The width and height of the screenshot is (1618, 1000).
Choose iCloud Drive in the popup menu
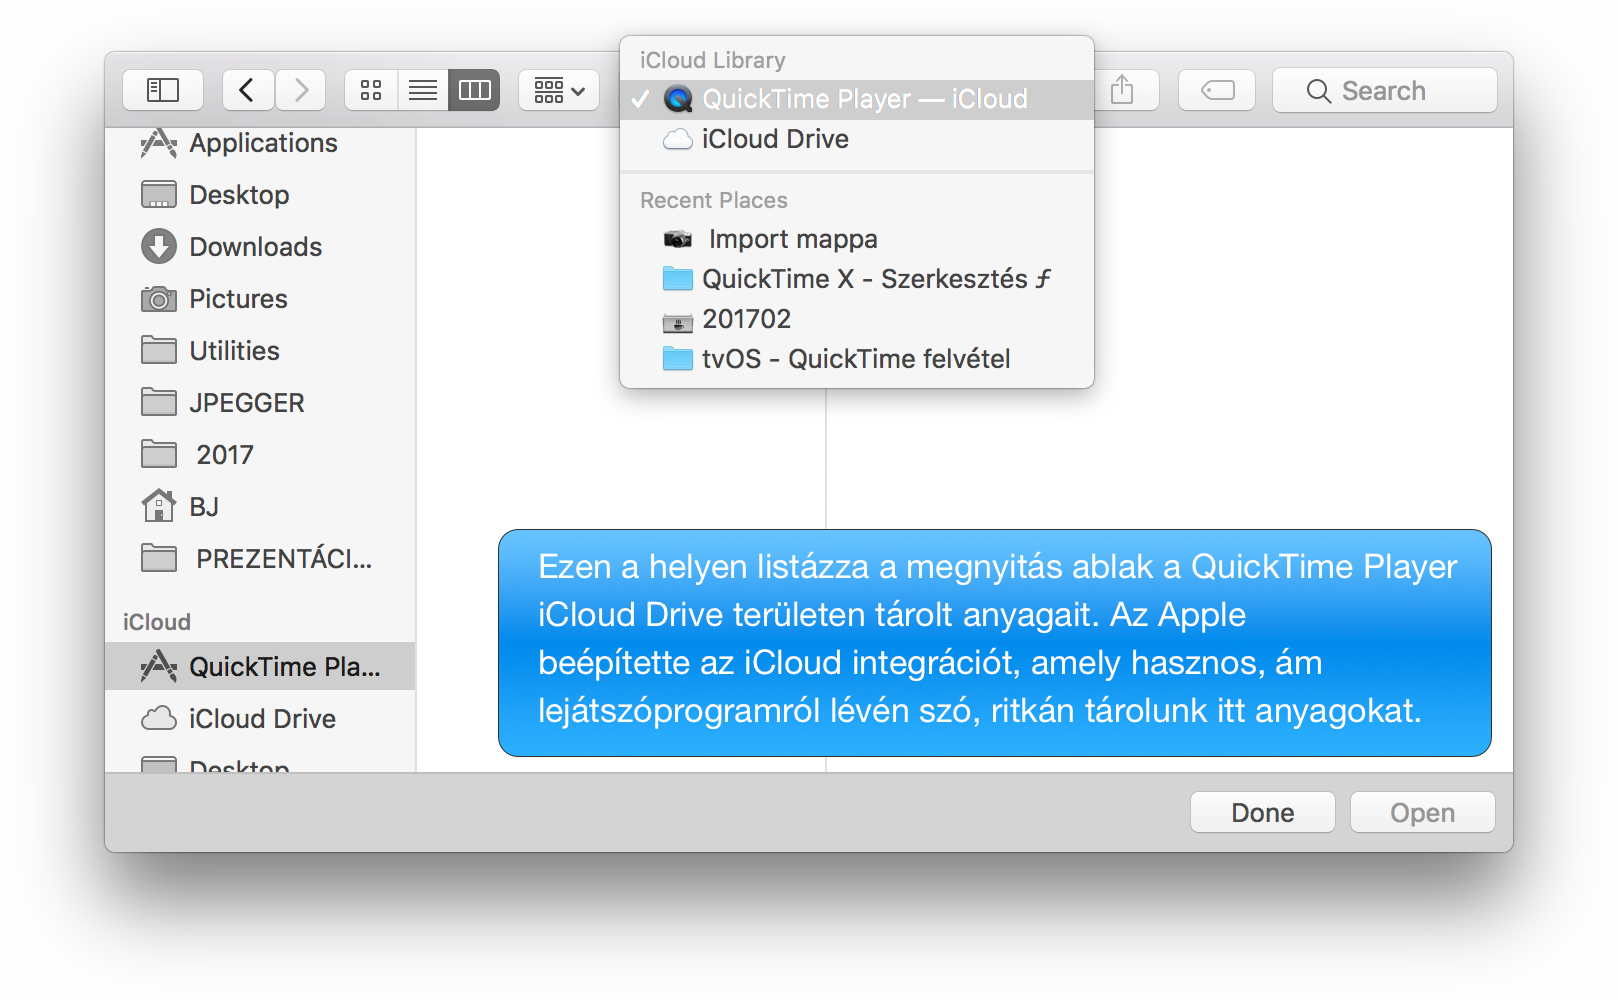pyautogui.click(x=857, y=139)
